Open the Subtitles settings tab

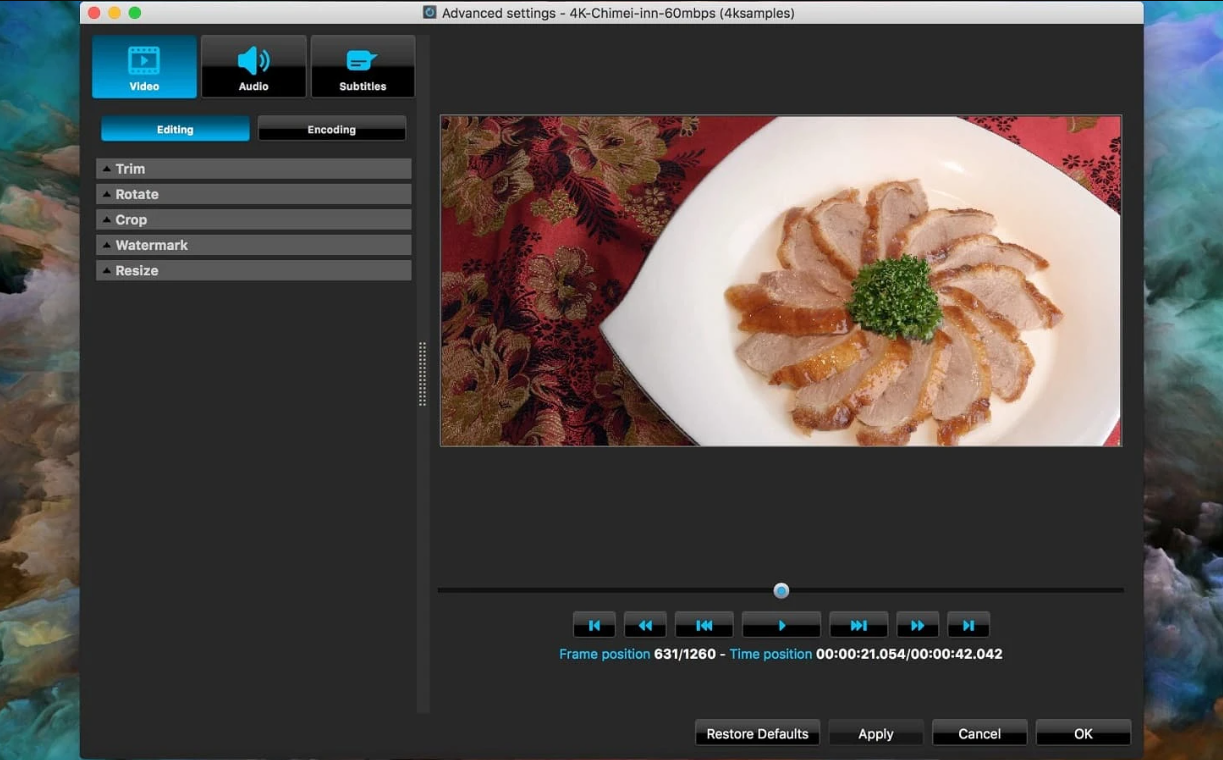tap(362, 67)
